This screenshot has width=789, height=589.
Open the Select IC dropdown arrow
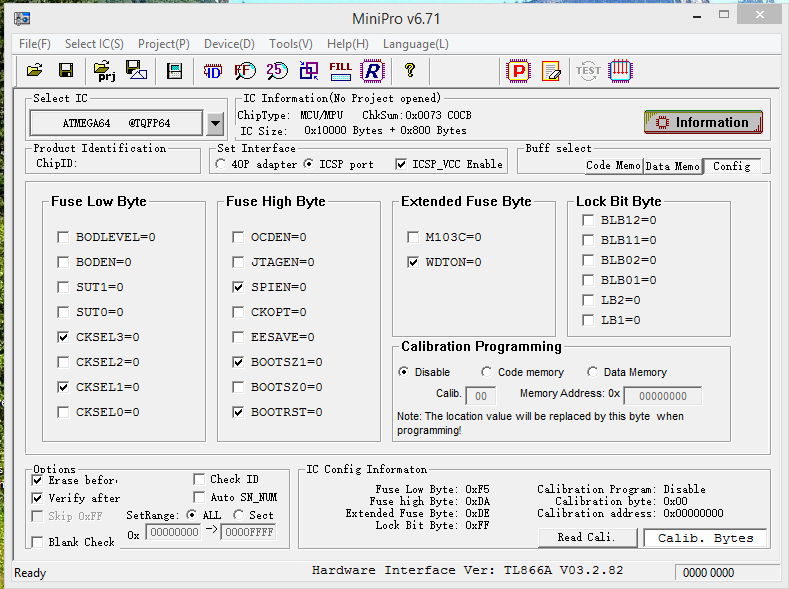[x=215, y=123]
